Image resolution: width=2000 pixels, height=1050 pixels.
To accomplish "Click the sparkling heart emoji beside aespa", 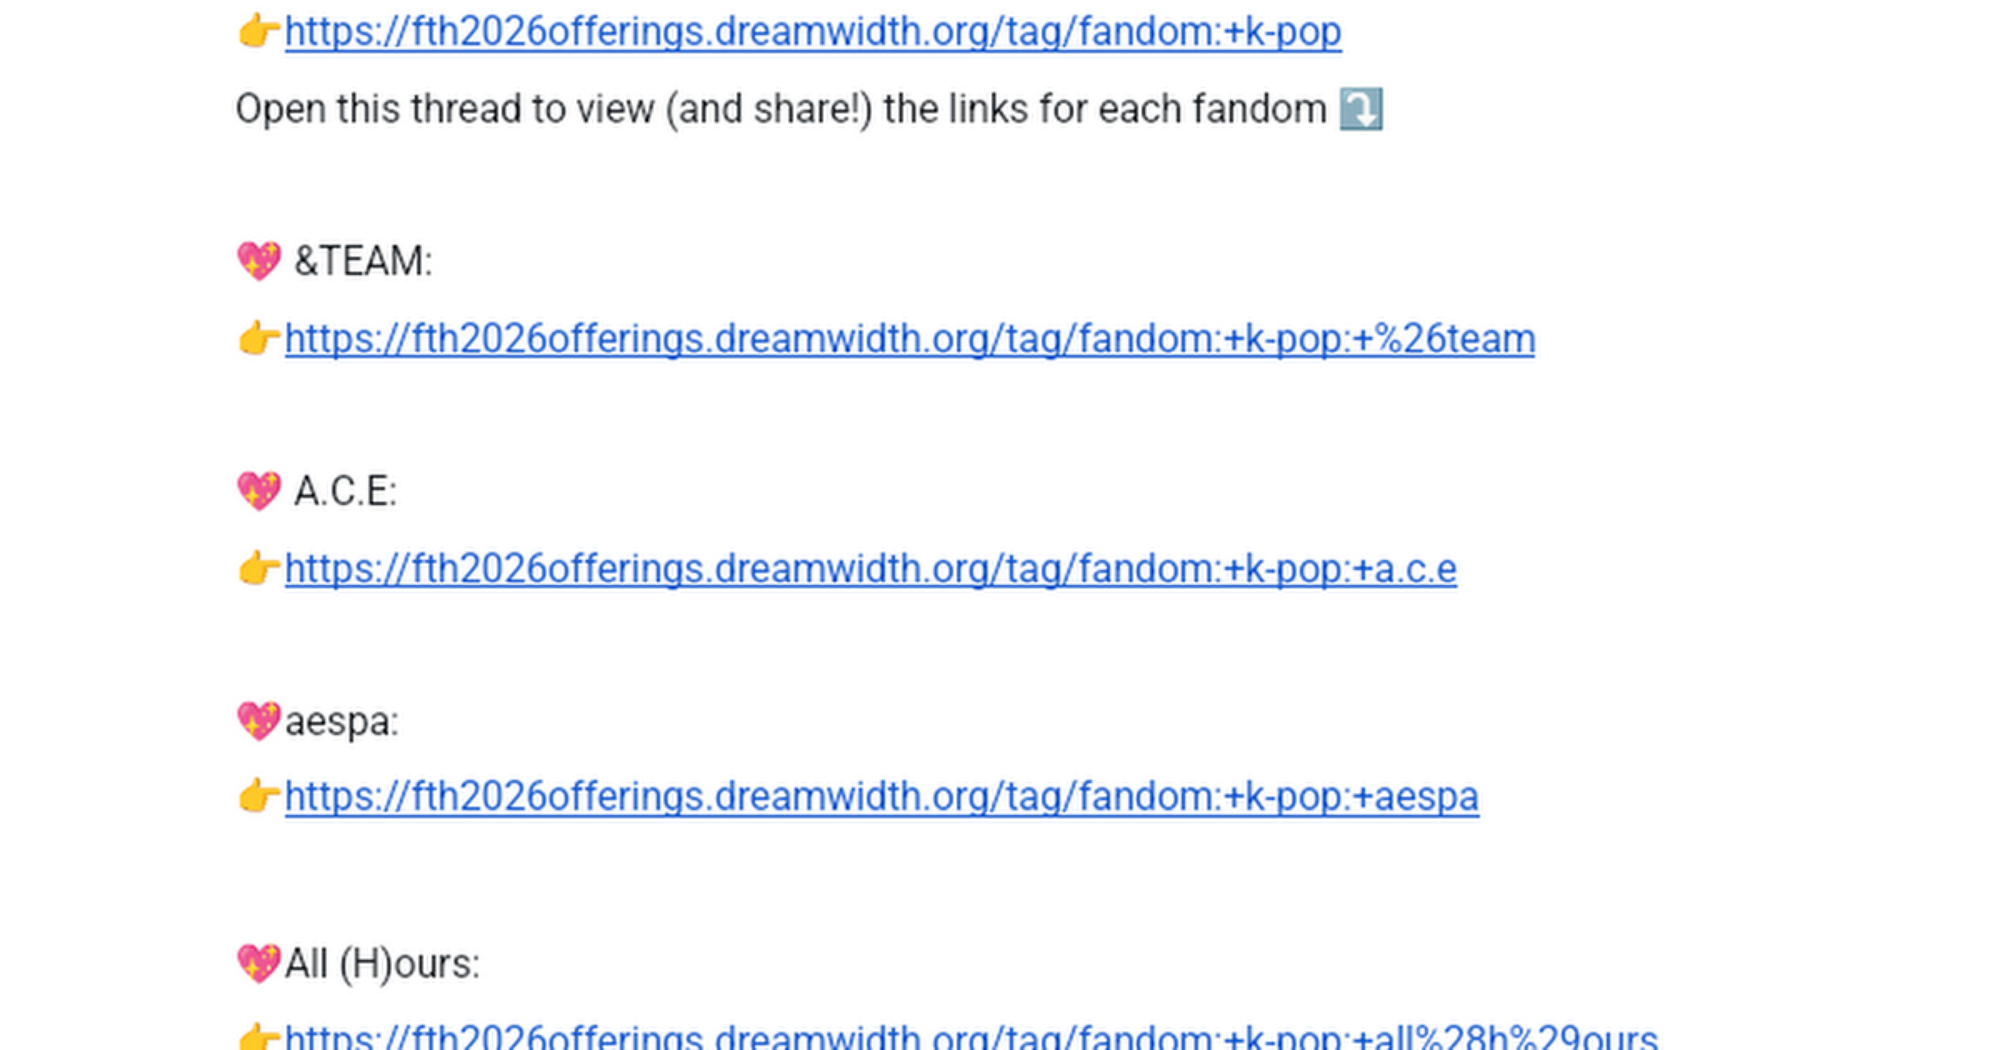I will pos(259,721).
